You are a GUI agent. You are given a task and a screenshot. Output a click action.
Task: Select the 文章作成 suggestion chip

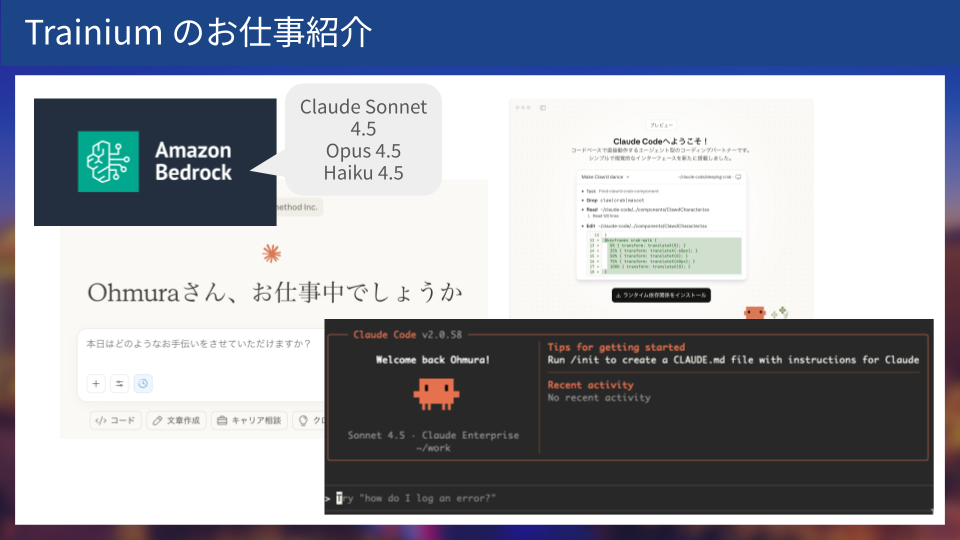point(176,420)
